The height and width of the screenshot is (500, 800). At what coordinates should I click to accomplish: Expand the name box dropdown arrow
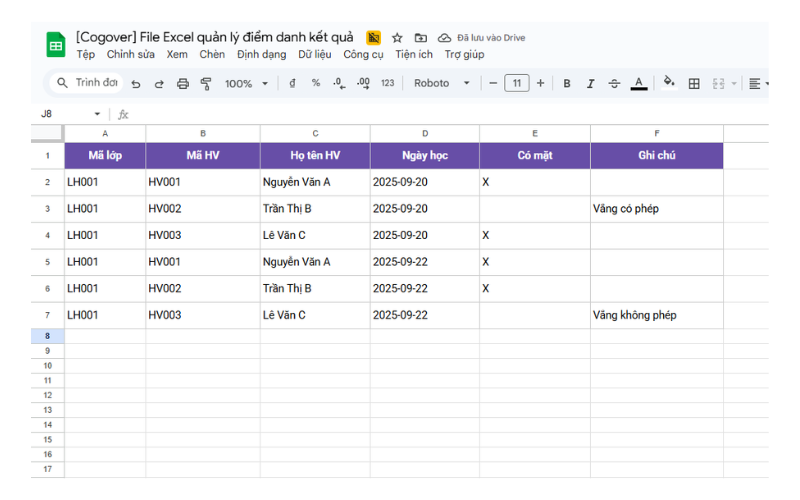(x=97, y=114)
